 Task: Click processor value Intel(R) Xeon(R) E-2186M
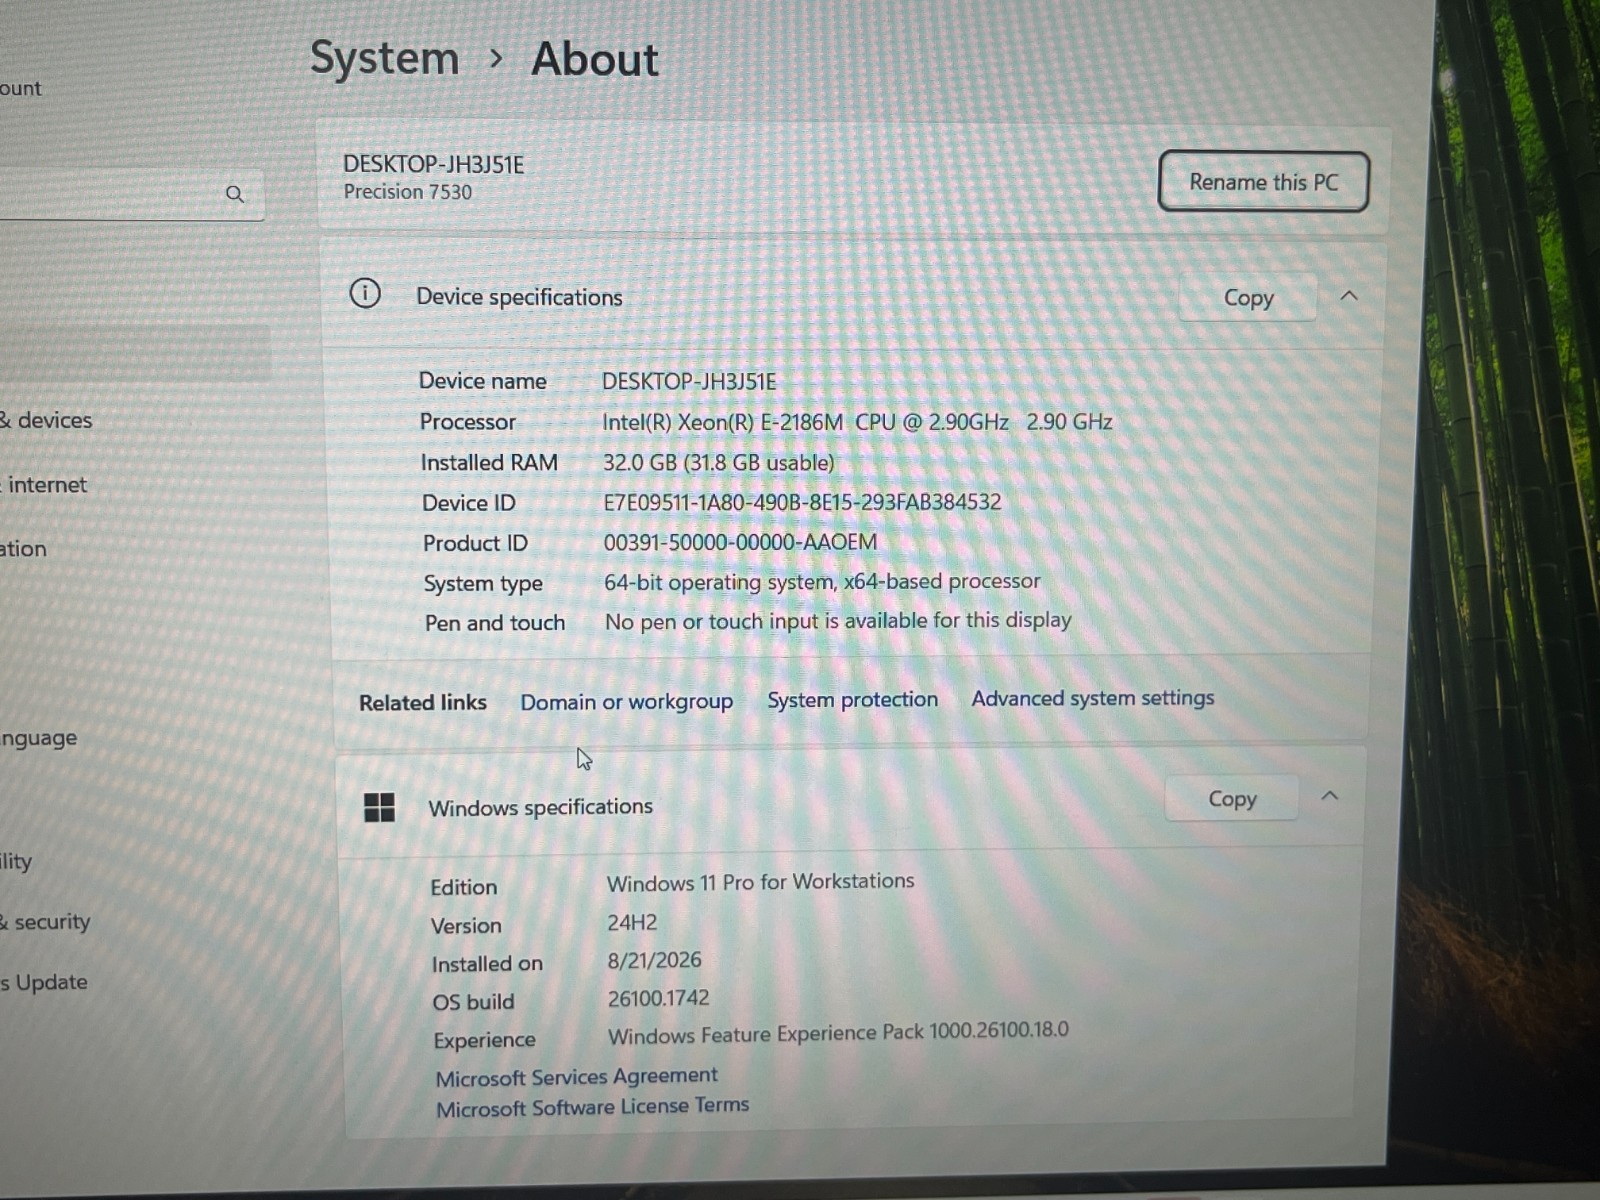(x=857, y=422)
